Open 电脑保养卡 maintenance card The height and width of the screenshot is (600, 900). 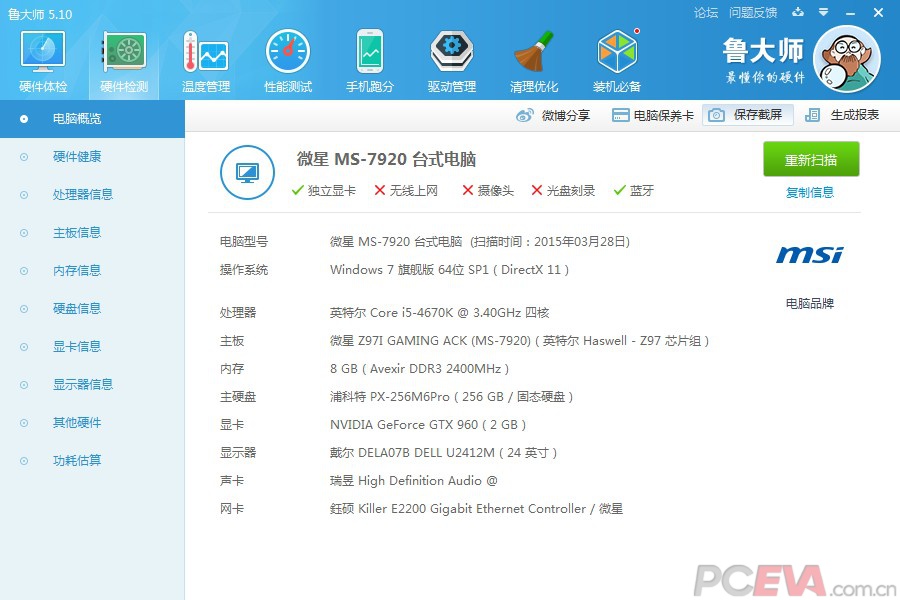[653, 115]
